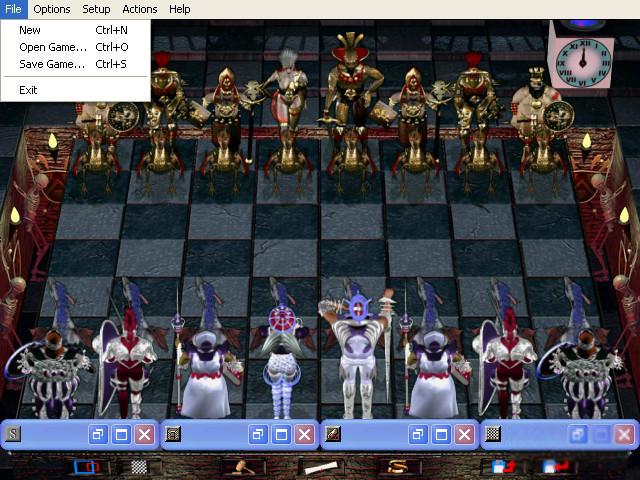640x480 pixels.
Task: Restore the second minimized window
Action: click(x=258, y=434)
